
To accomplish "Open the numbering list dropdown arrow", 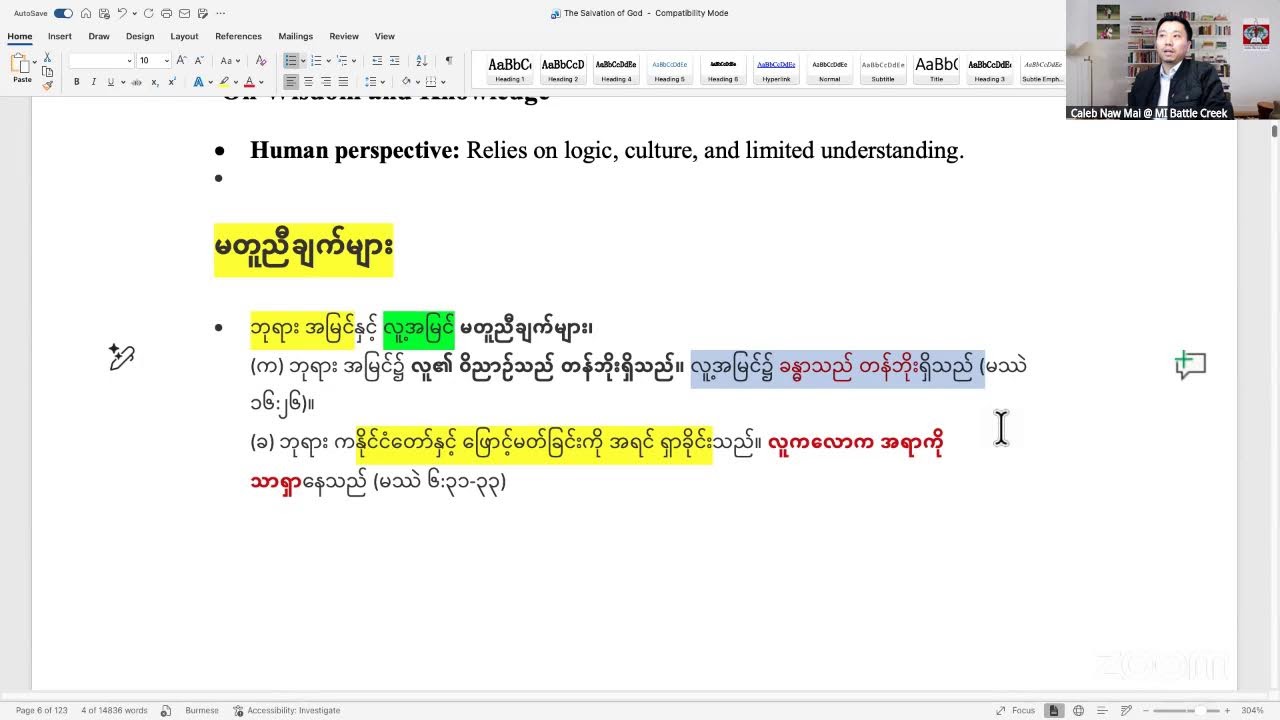I will pos(328,61).
